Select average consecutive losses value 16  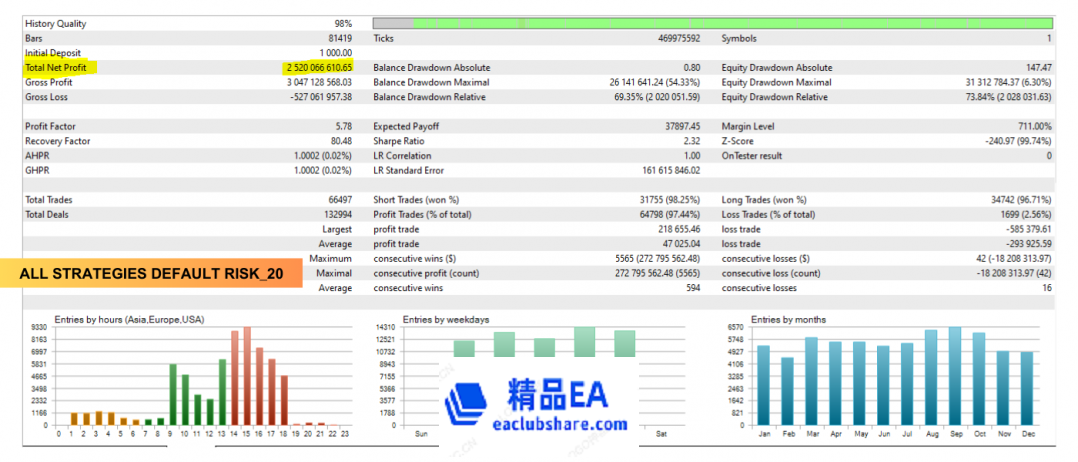[x=1048, y=288]
